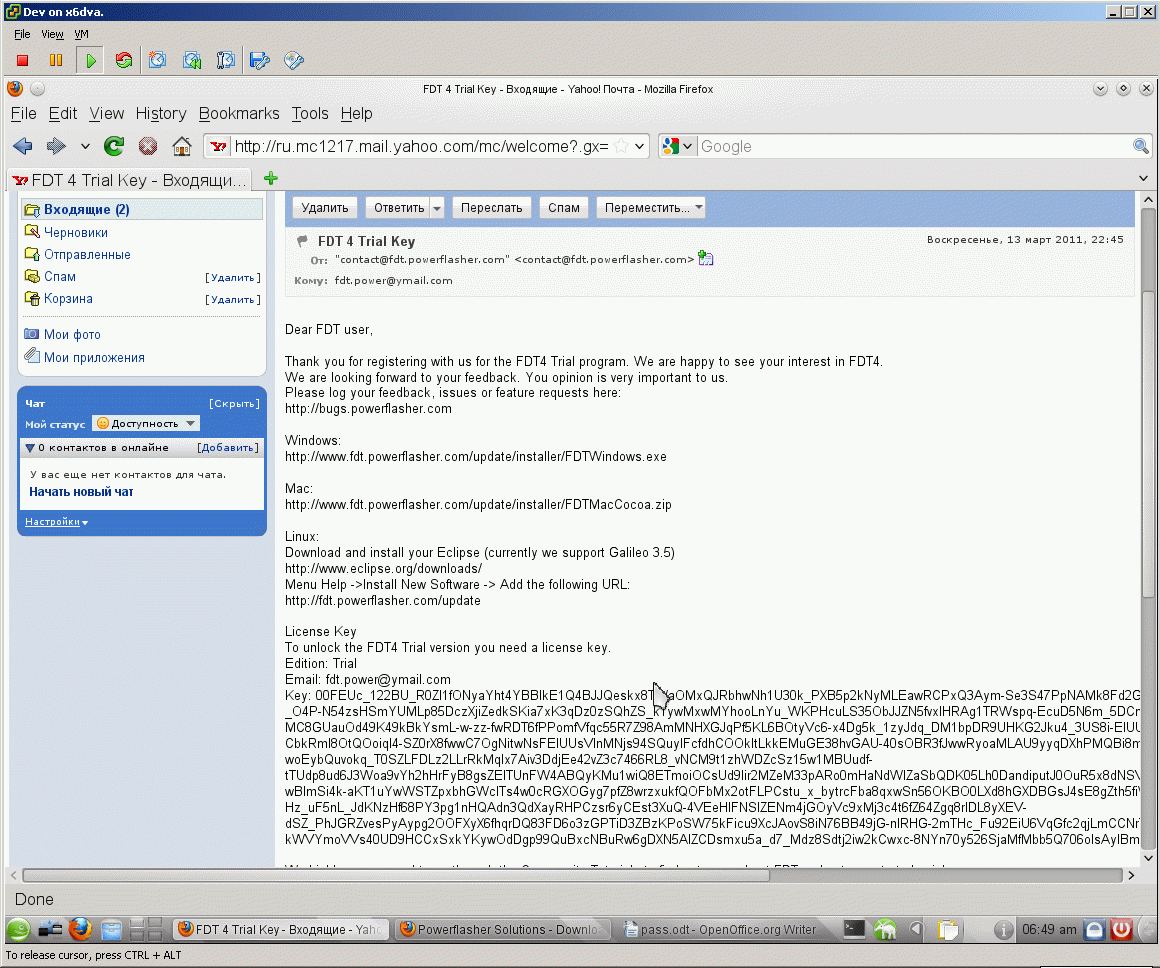Click the Удалить delete button
The image size is (1160, 968).
[325, 208]
